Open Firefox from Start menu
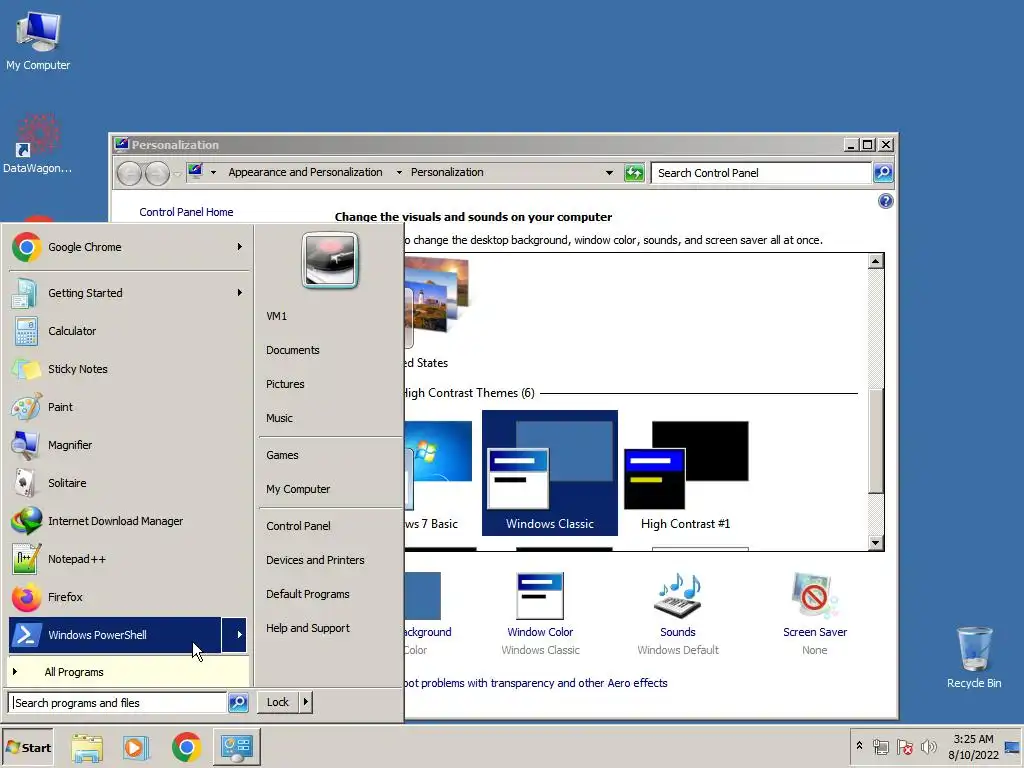This screenshot has width=1024, height=768. pyautogui.click(x=128, y=597)
